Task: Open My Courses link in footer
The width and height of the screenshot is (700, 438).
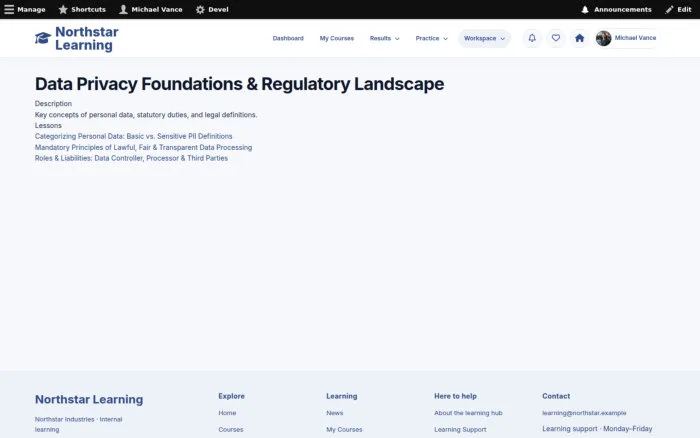Action: [x=344, y=430]
